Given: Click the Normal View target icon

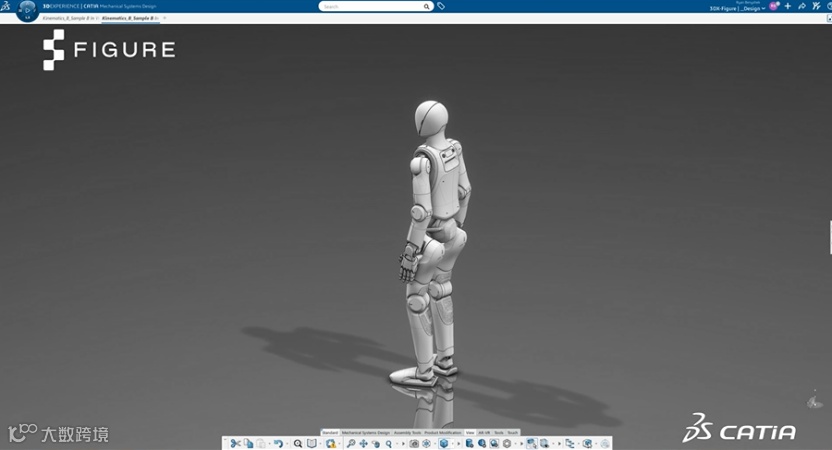Looking at the screenshot, I should click(427, 444).
